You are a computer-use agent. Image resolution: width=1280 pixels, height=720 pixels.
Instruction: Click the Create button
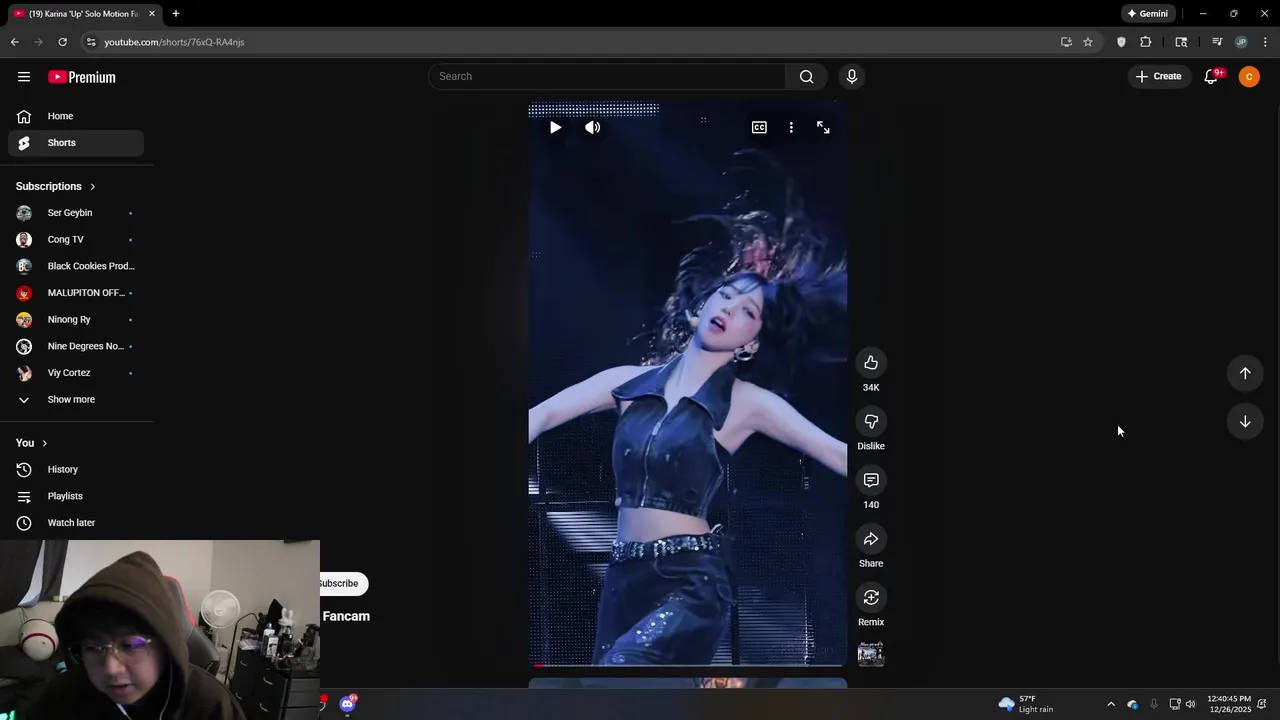tap(1158, 77)
